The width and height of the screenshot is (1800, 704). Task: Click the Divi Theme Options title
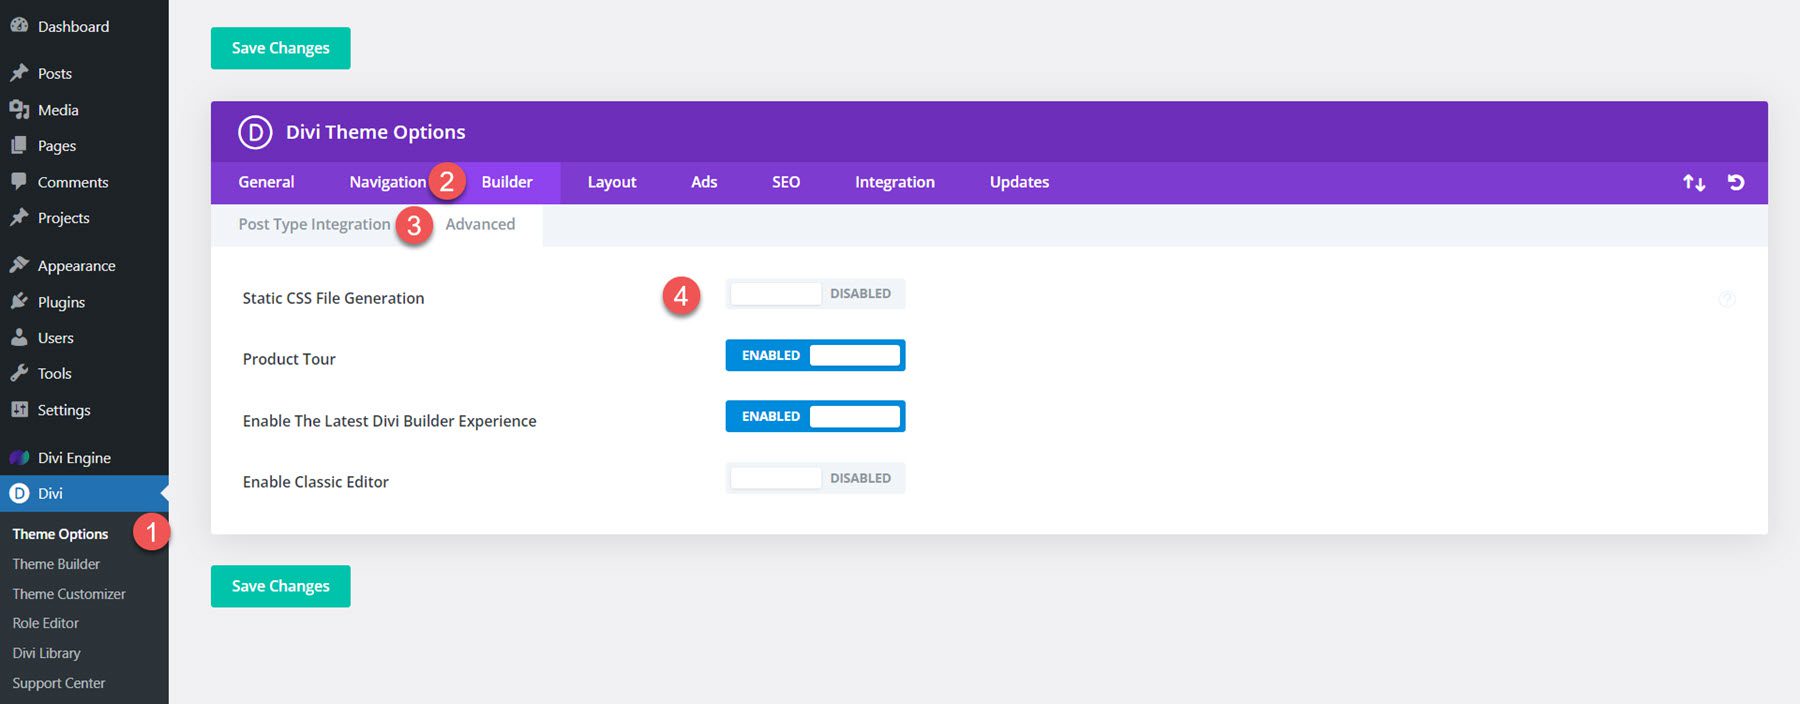click(x=375, y=132)
